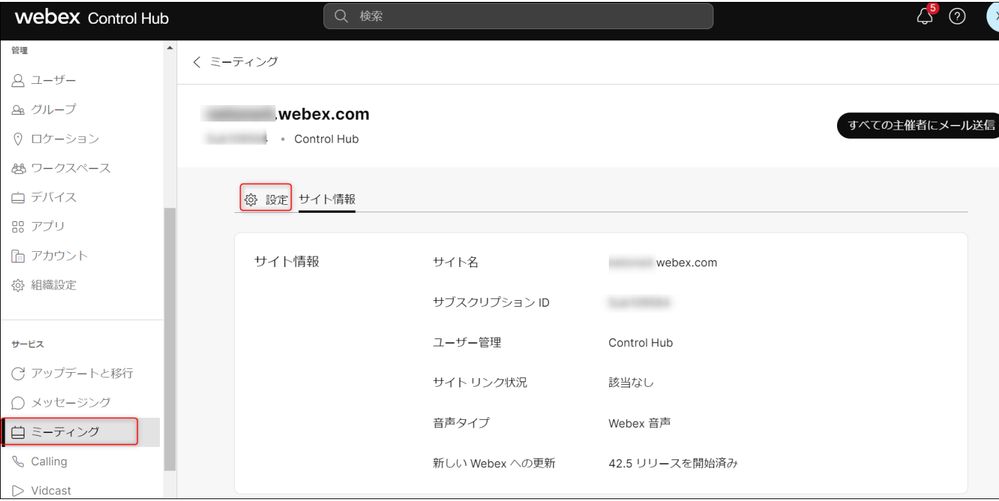Click the notifications bell icon

coord(924,17)
